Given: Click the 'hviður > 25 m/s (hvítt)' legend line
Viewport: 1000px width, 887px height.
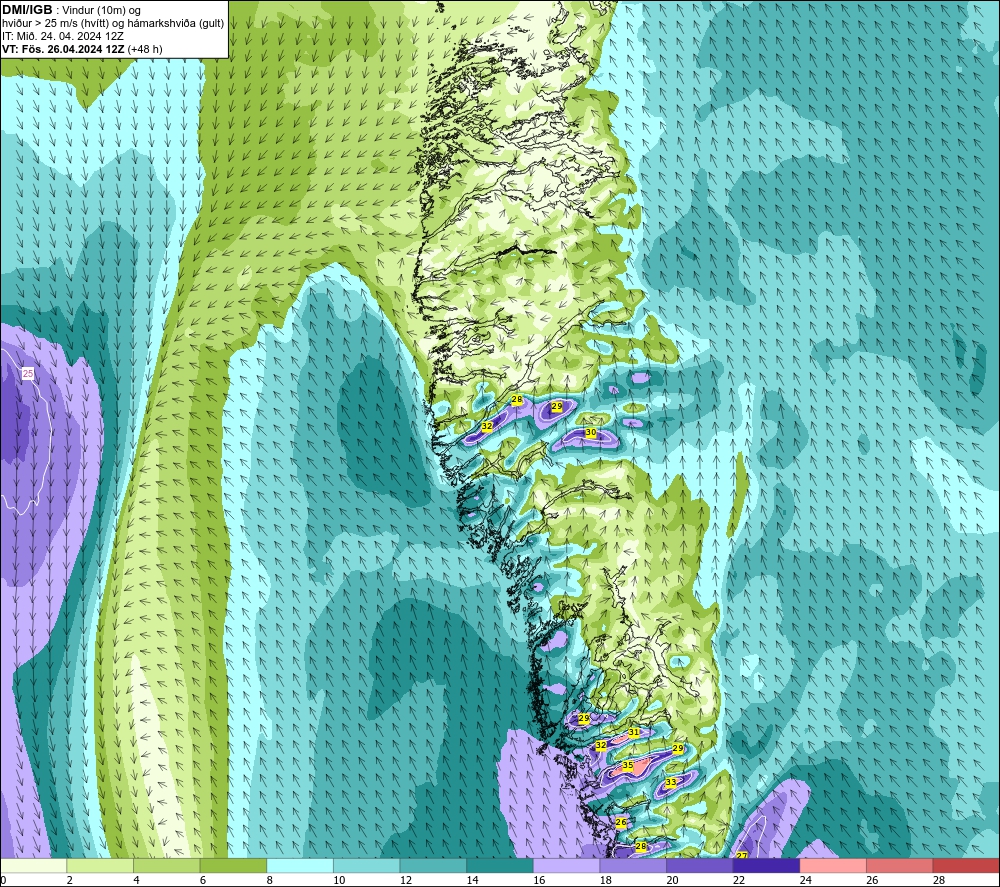Looking at the screenshot, I should coord(54,24).
